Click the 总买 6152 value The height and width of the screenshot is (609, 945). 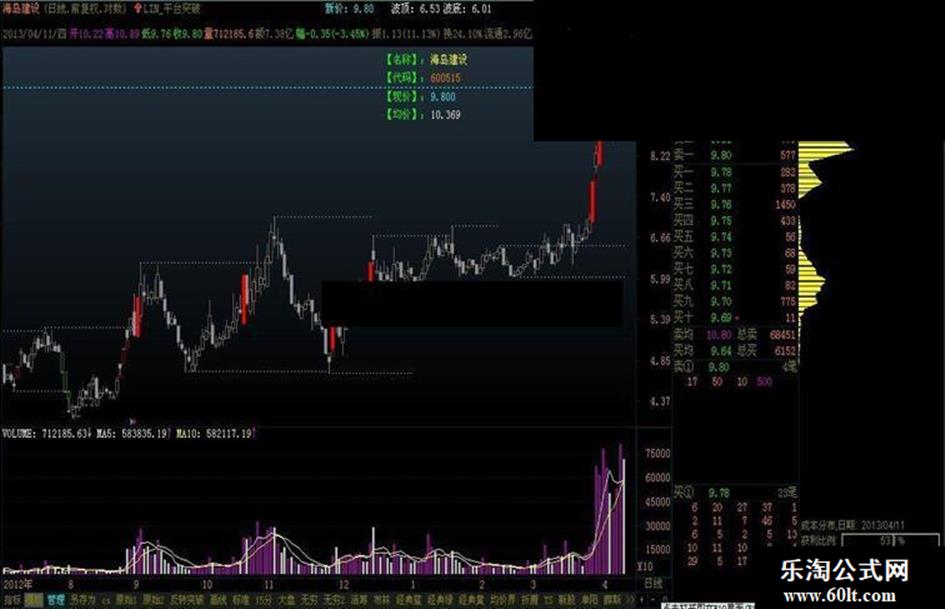785,350
